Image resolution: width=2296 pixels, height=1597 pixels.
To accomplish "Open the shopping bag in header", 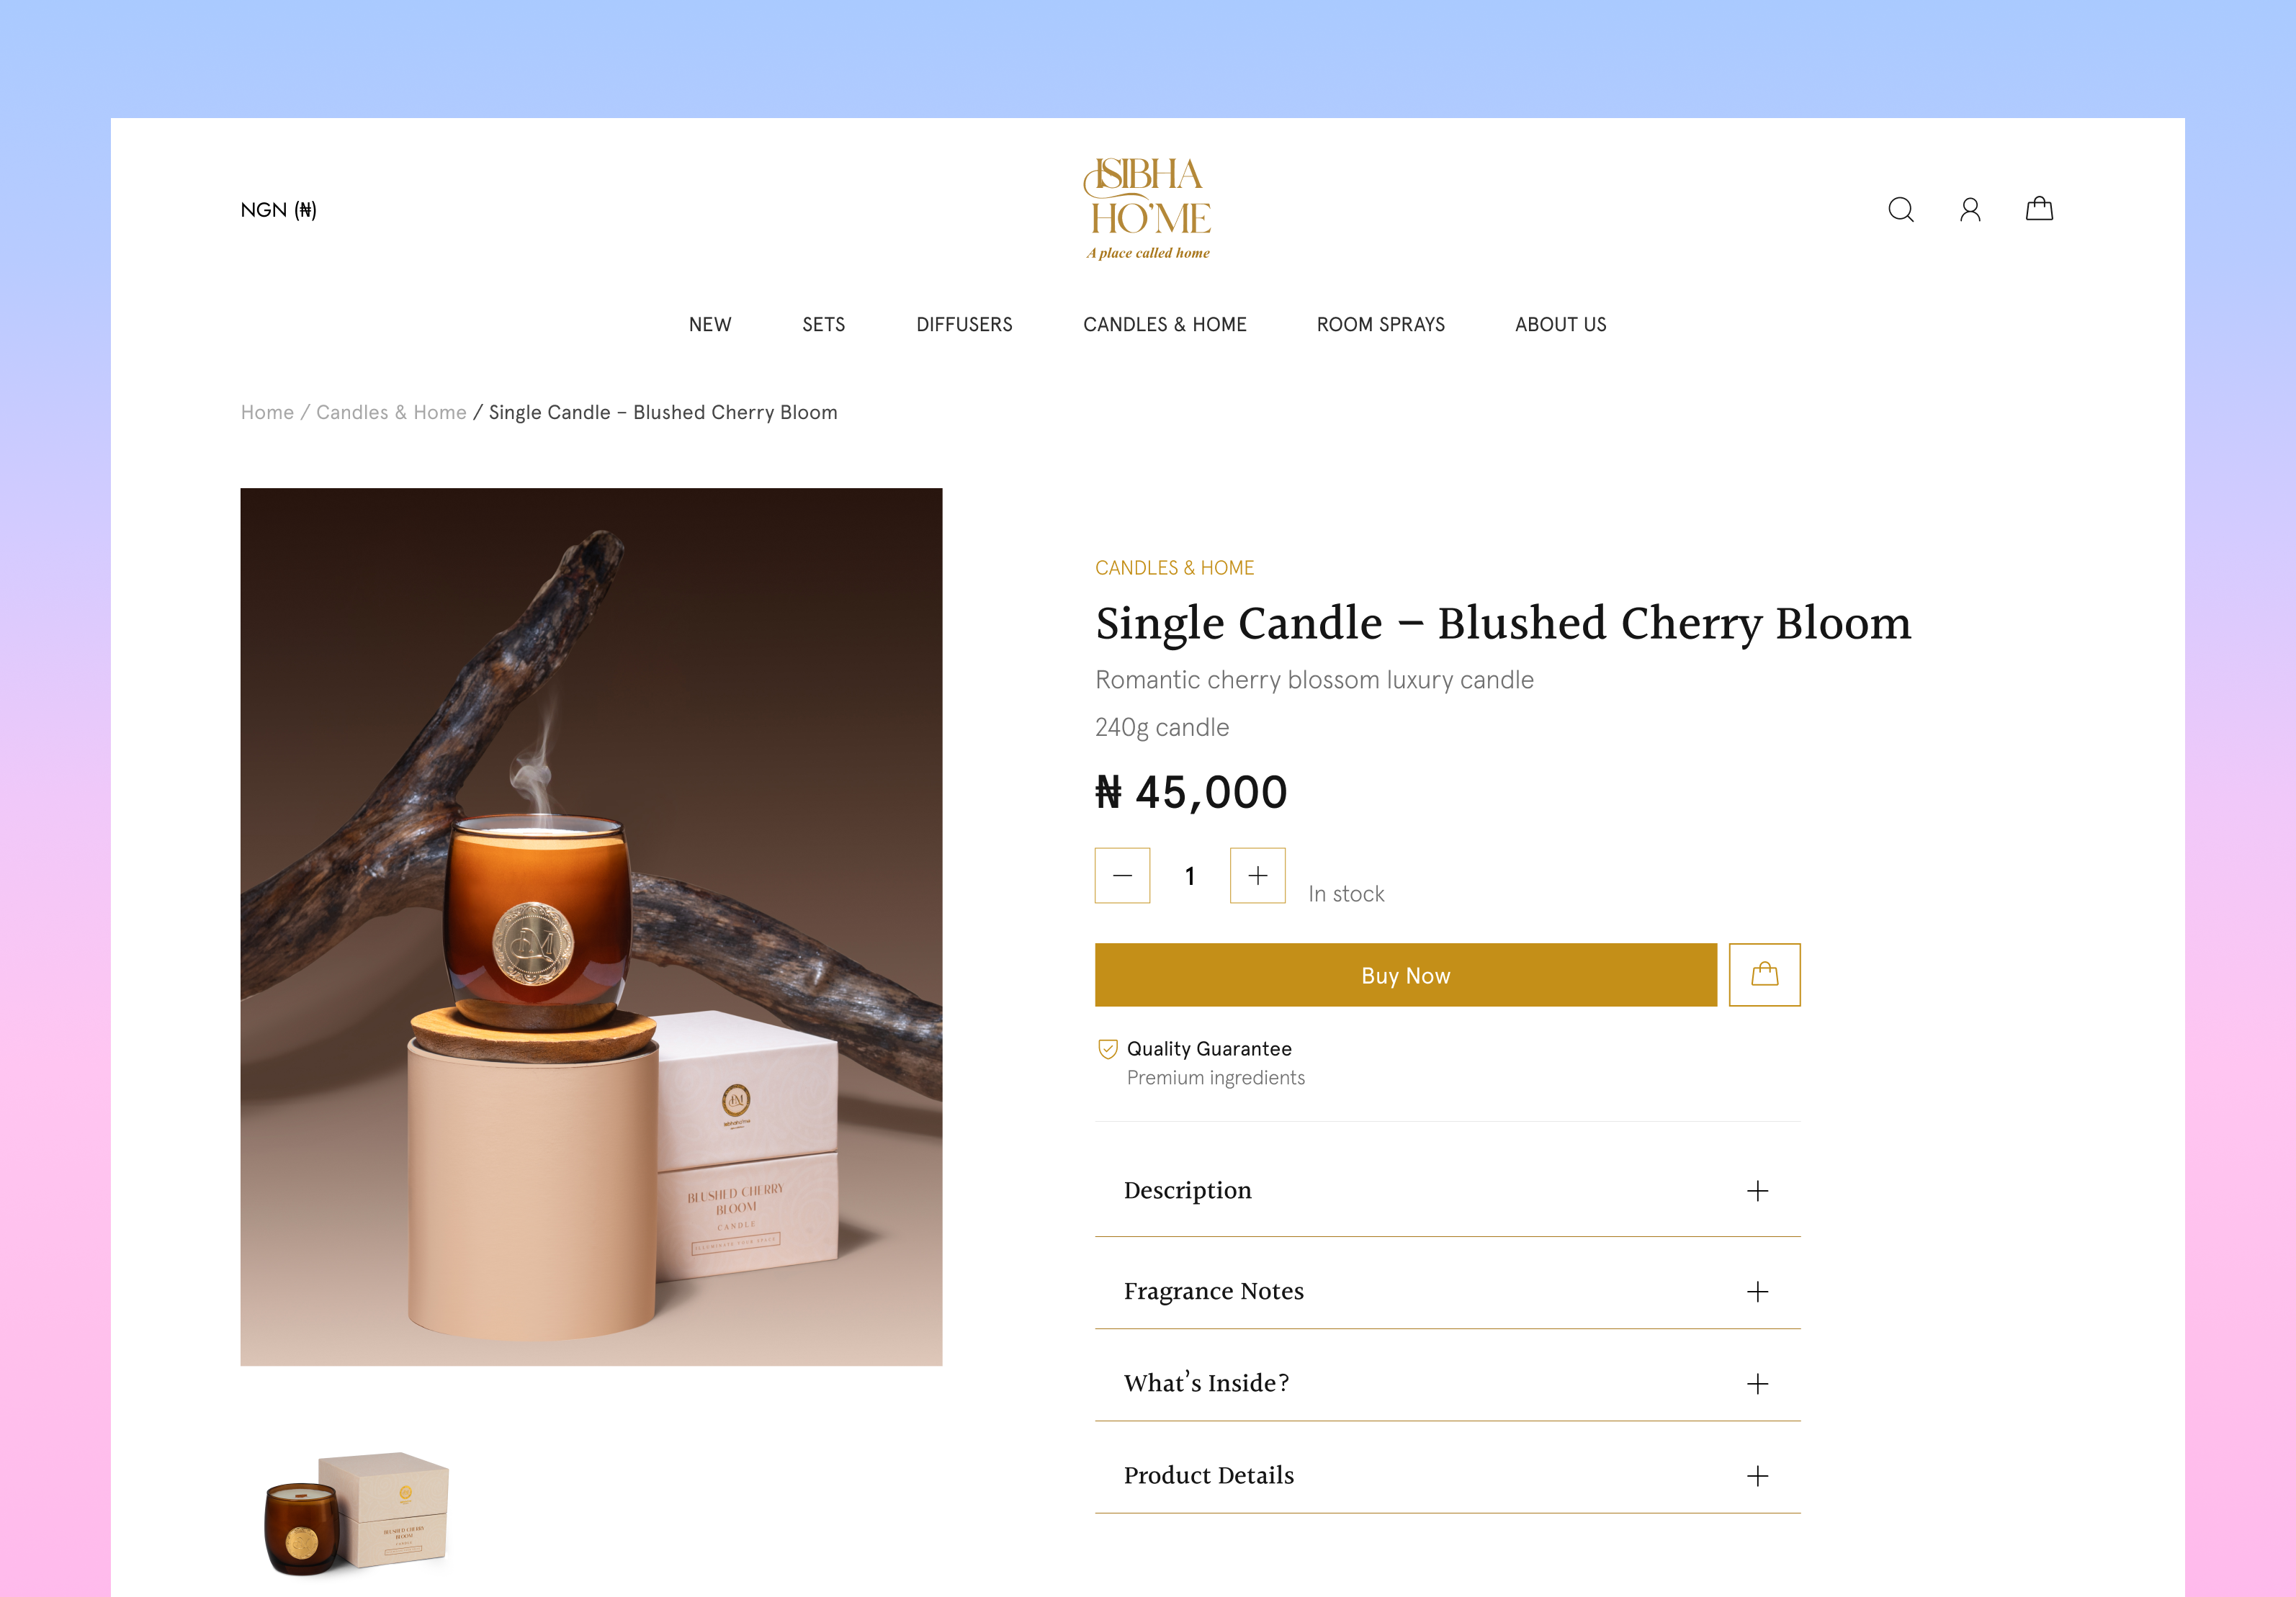I will 2039,208.
